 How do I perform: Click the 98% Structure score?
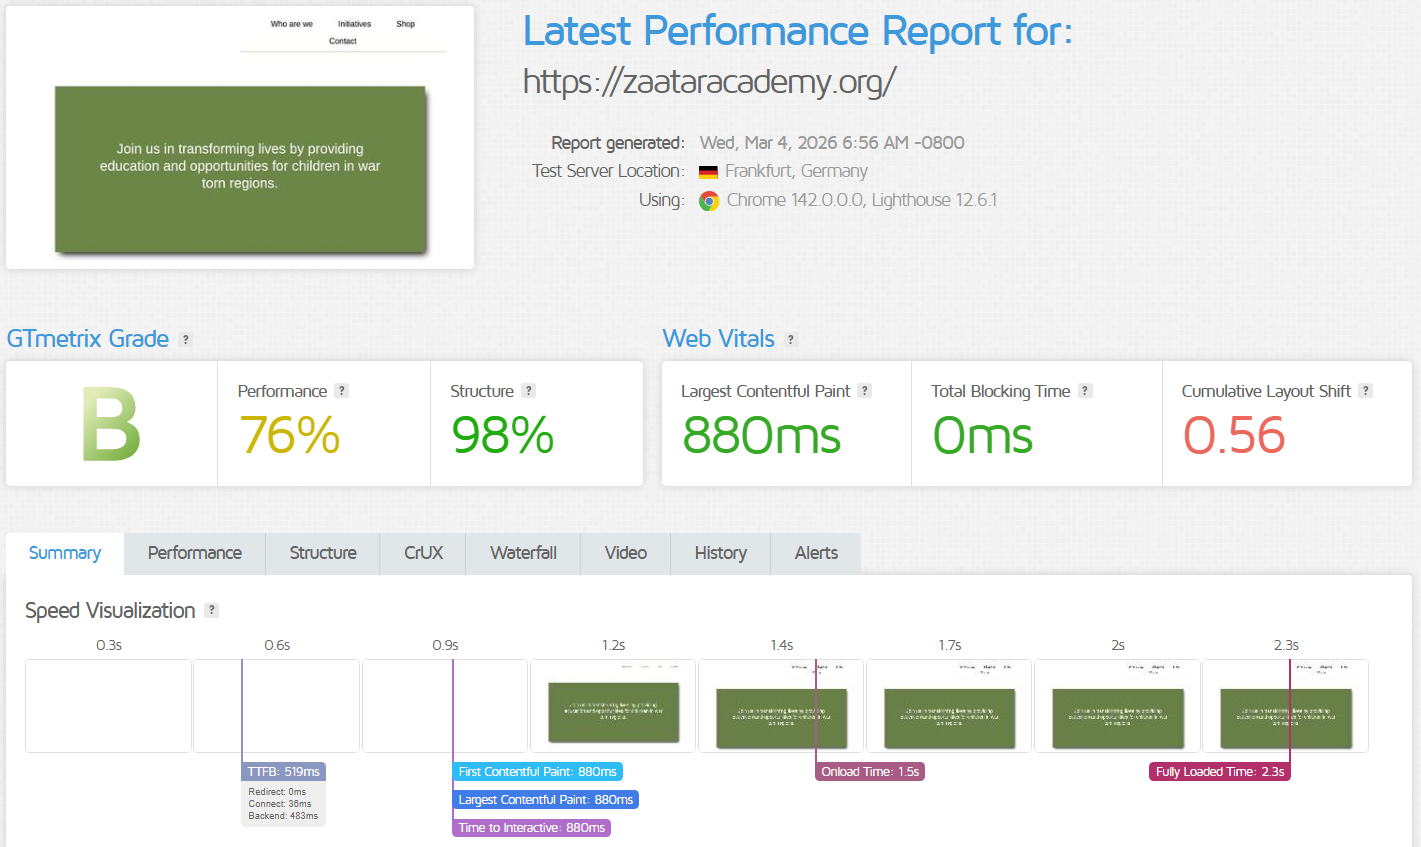pyautogui.click(x=502, y=436)
